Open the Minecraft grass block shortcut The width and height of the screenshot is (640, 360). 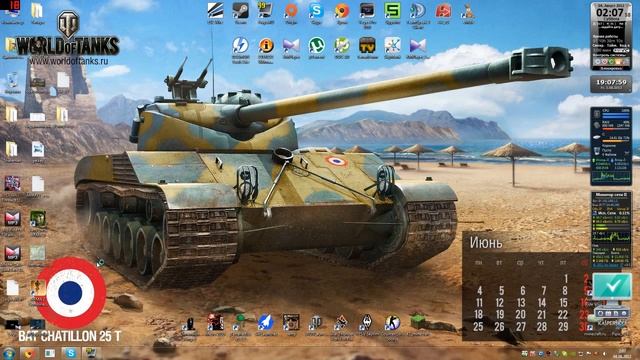(418, 322)
